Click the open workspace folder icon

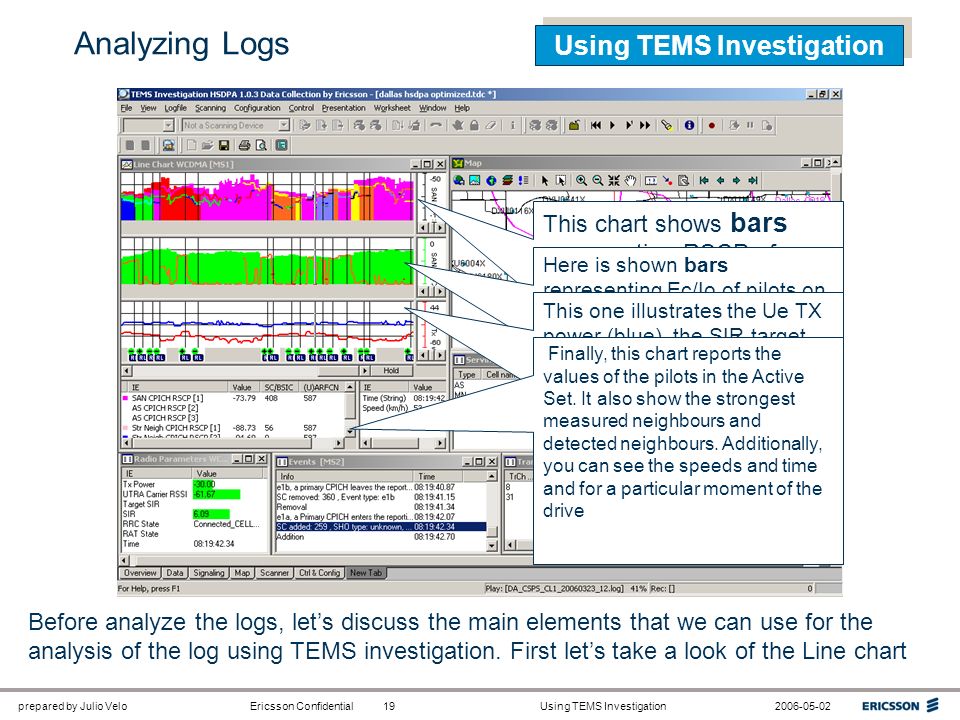click(208, 146)
